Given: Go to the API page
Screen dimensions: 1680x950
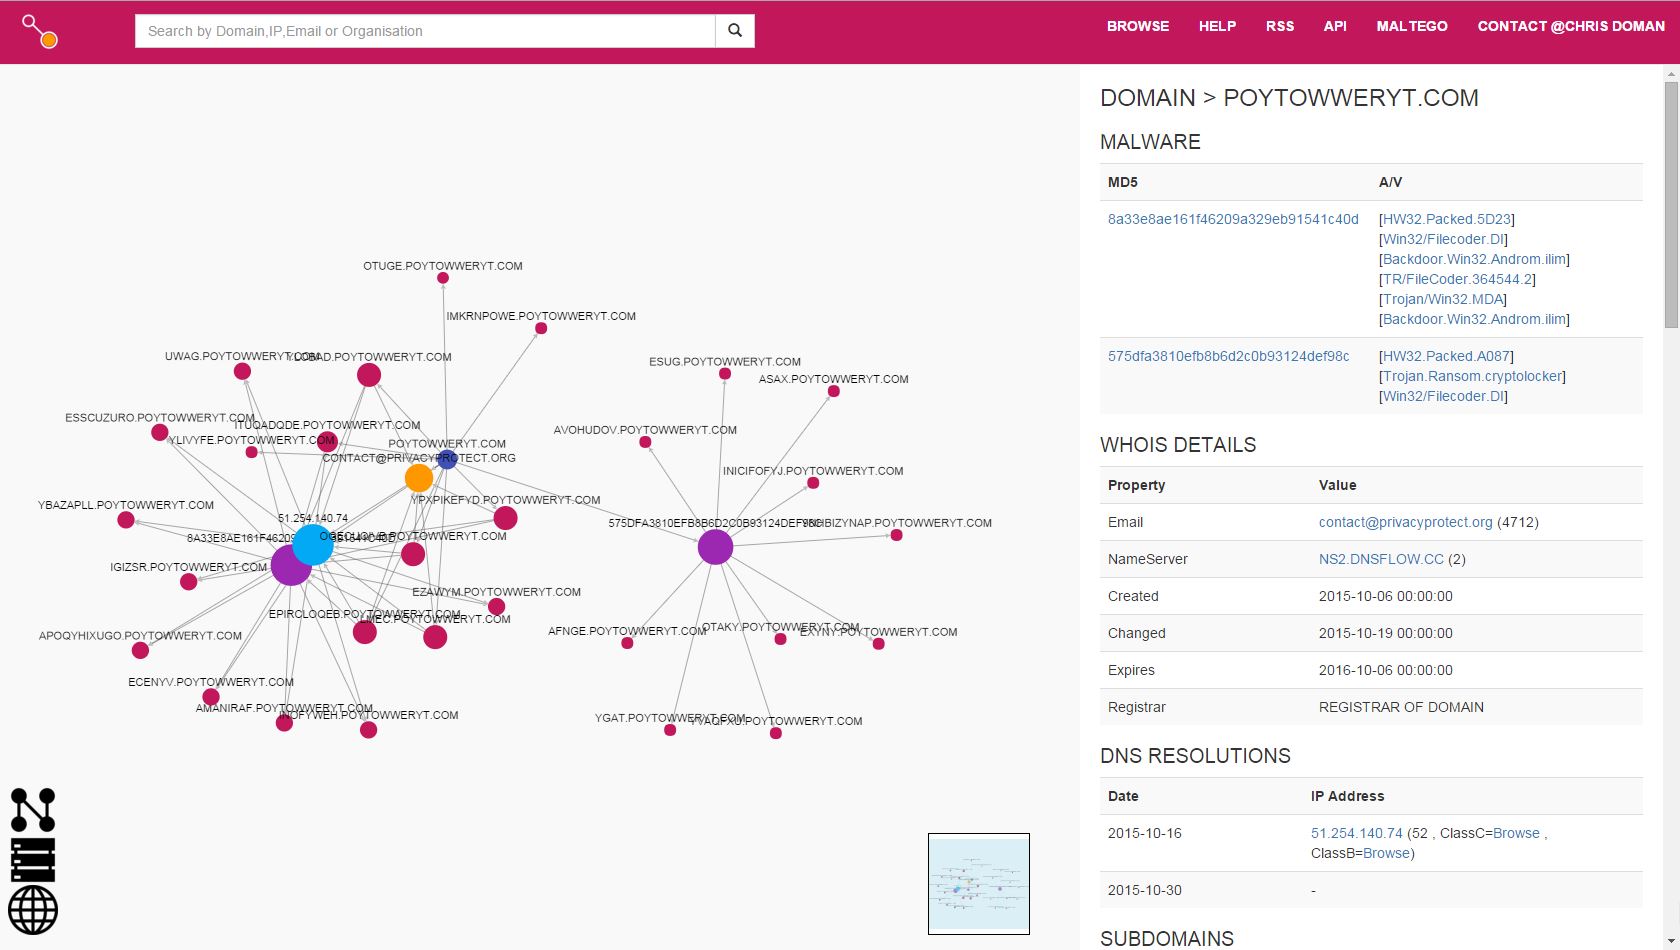Looking at the screenshot, I should (1335, 26).
